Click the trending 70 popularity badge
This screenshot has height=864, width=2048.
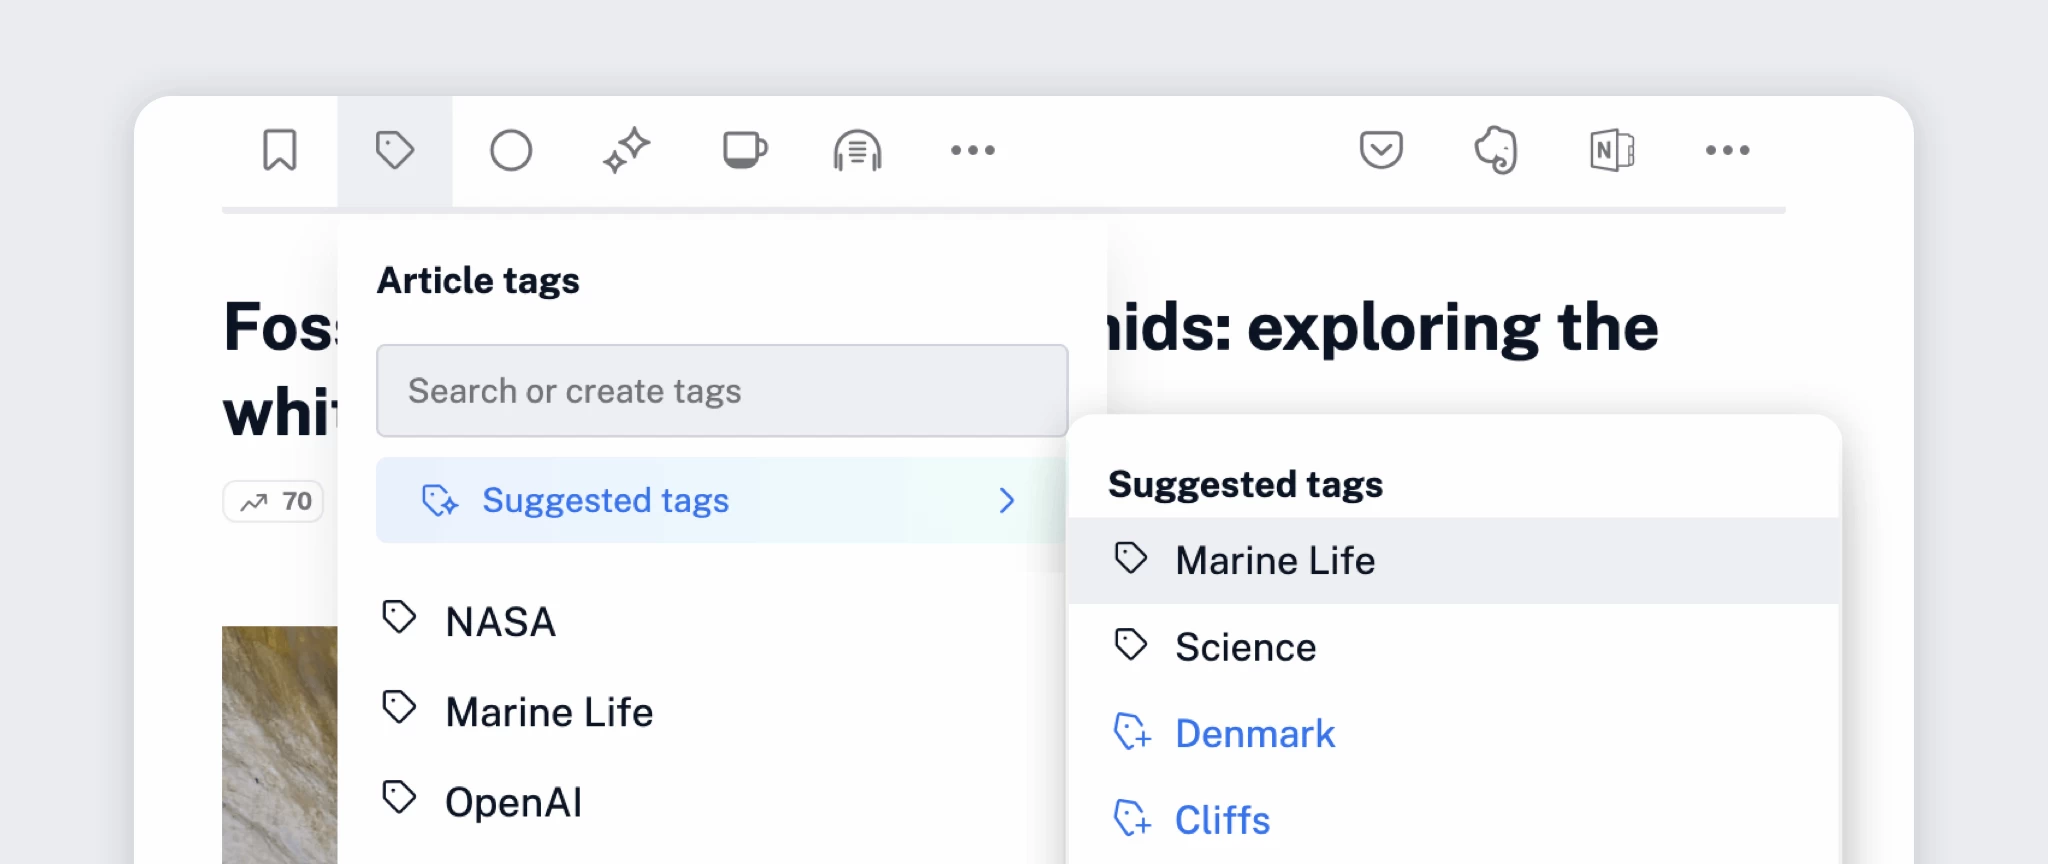point(274,501)
